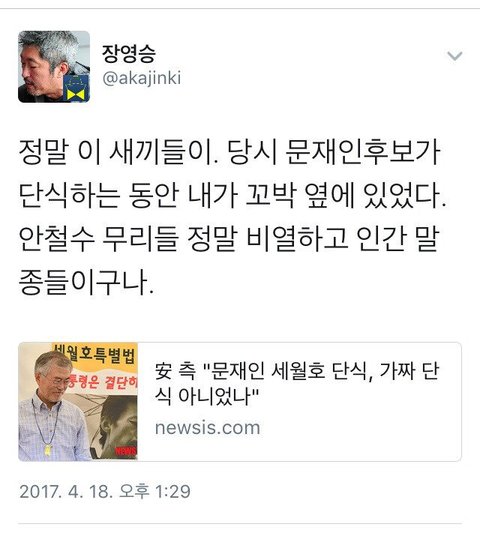The image size is (480, 536).
Task: Open the article headline starting with 安 측
Action: point(296,384)
